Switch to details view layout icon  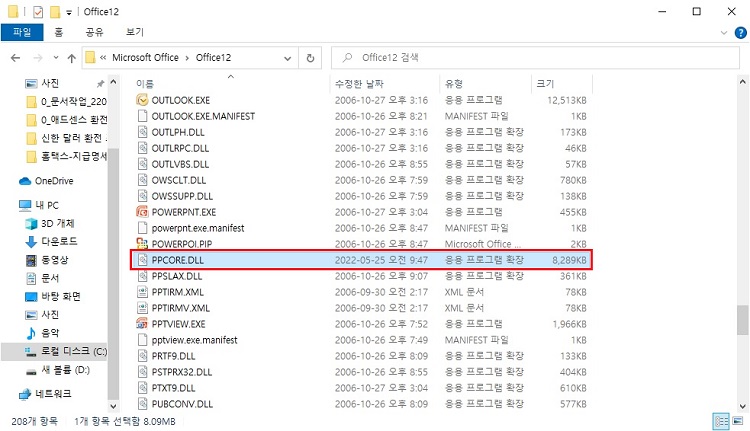721,421
